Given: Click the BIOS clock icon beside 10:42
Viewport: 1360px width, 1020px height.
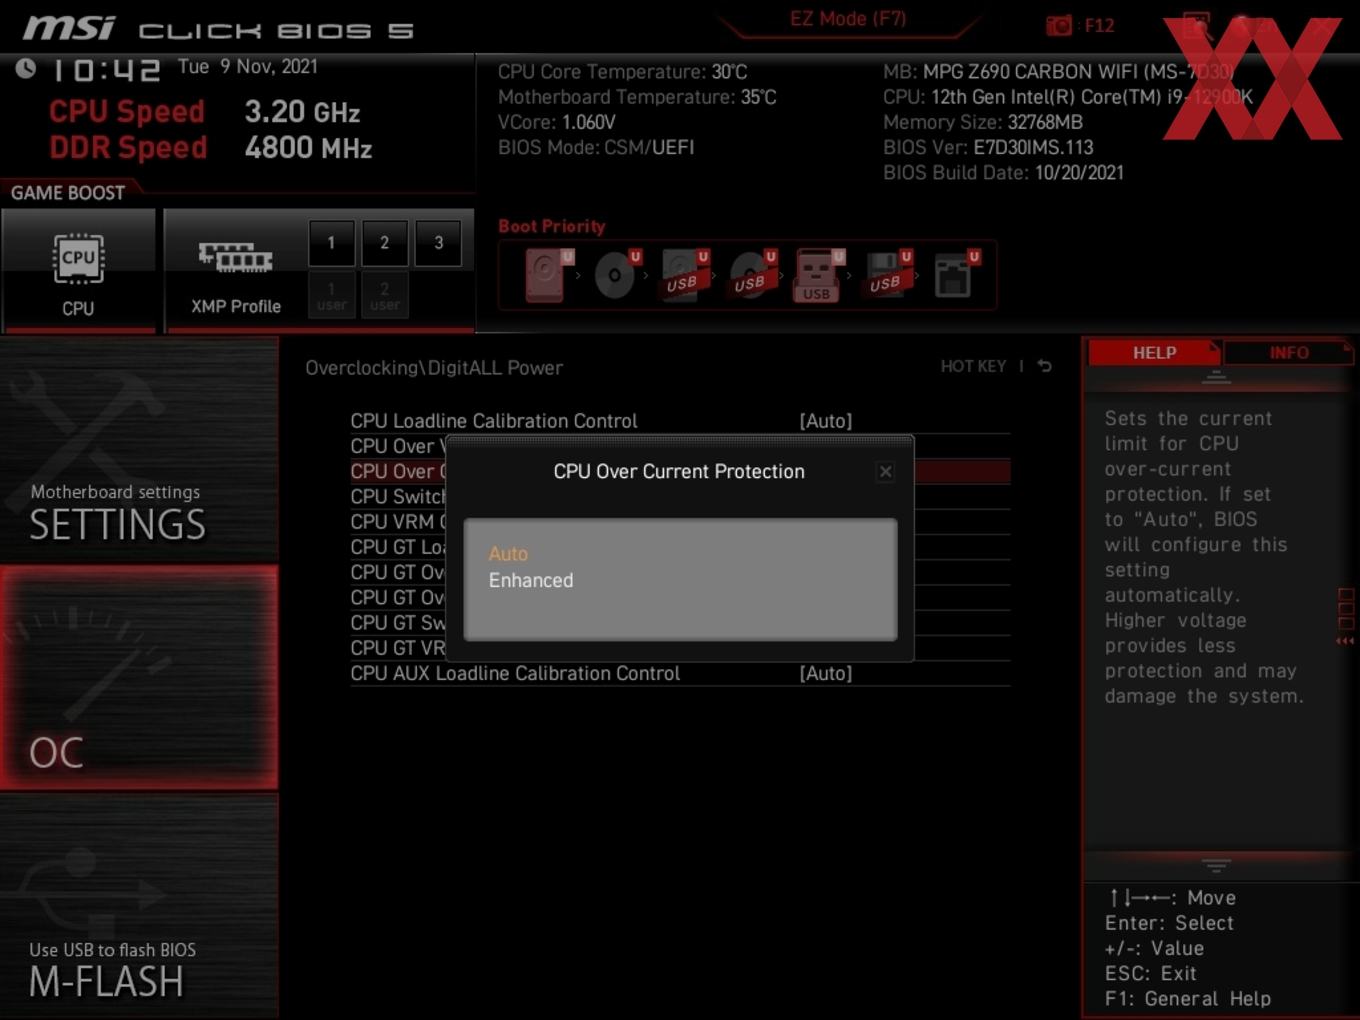Looking at the screenshot, I should click(26, 68).
